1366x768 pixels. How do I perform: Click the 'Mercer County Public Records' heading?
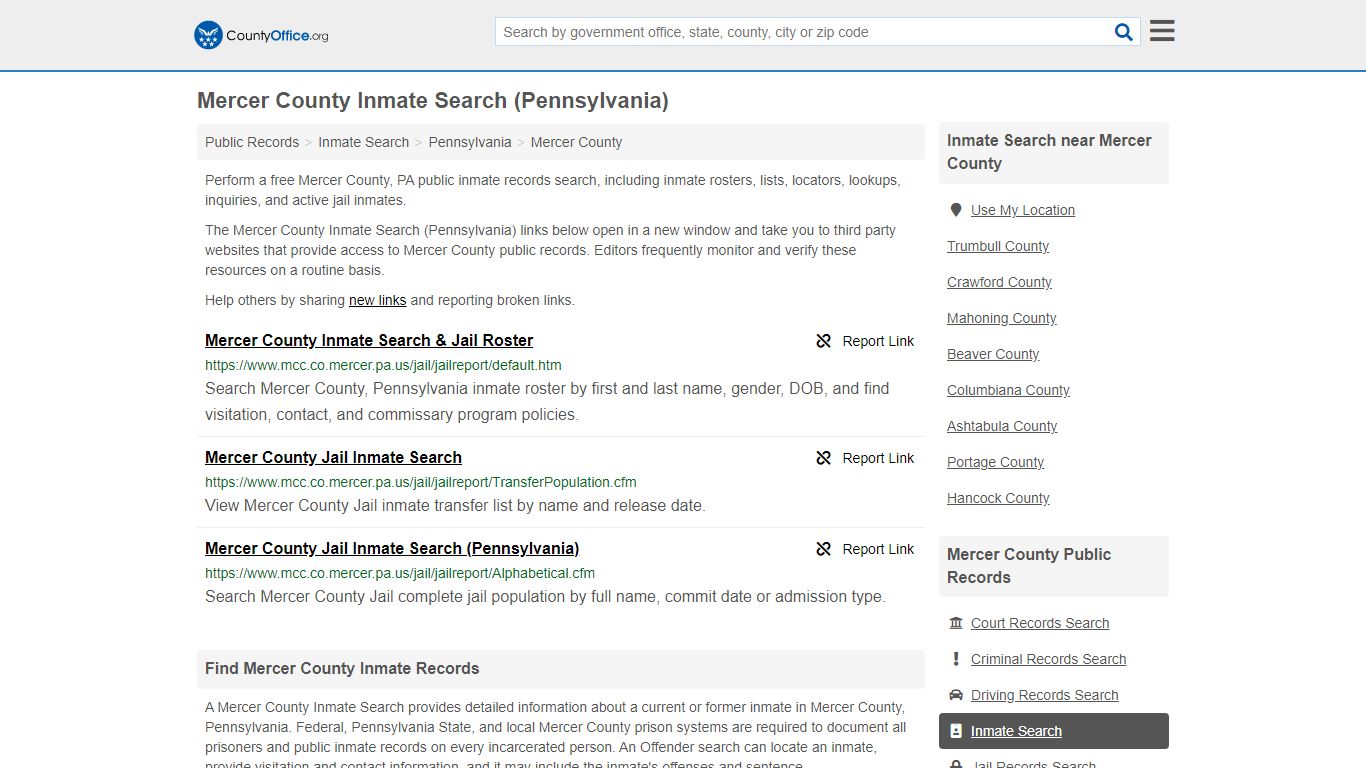[x=1029, y=566]
